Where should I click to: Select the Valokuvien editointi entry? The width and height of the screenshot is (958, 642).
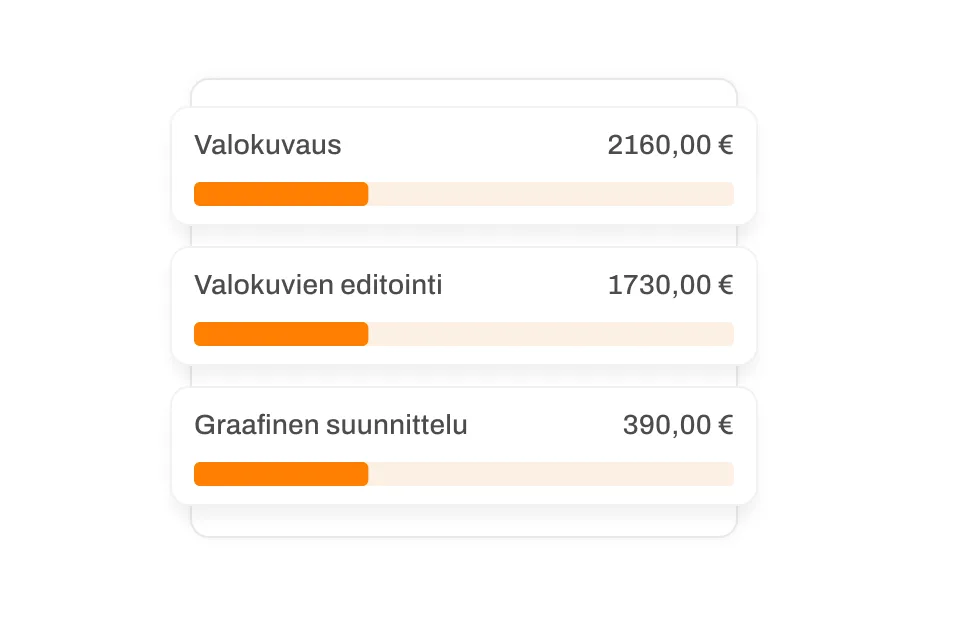click(x=465, y=305)
